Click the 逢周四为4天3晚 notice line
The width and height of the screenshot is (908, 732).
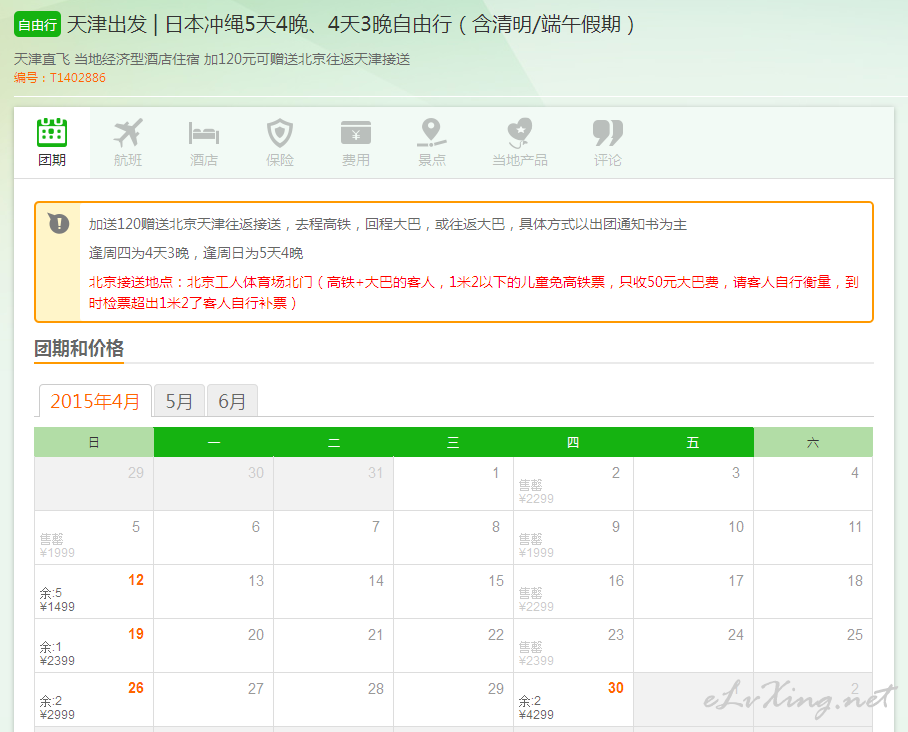coord(196,253)
